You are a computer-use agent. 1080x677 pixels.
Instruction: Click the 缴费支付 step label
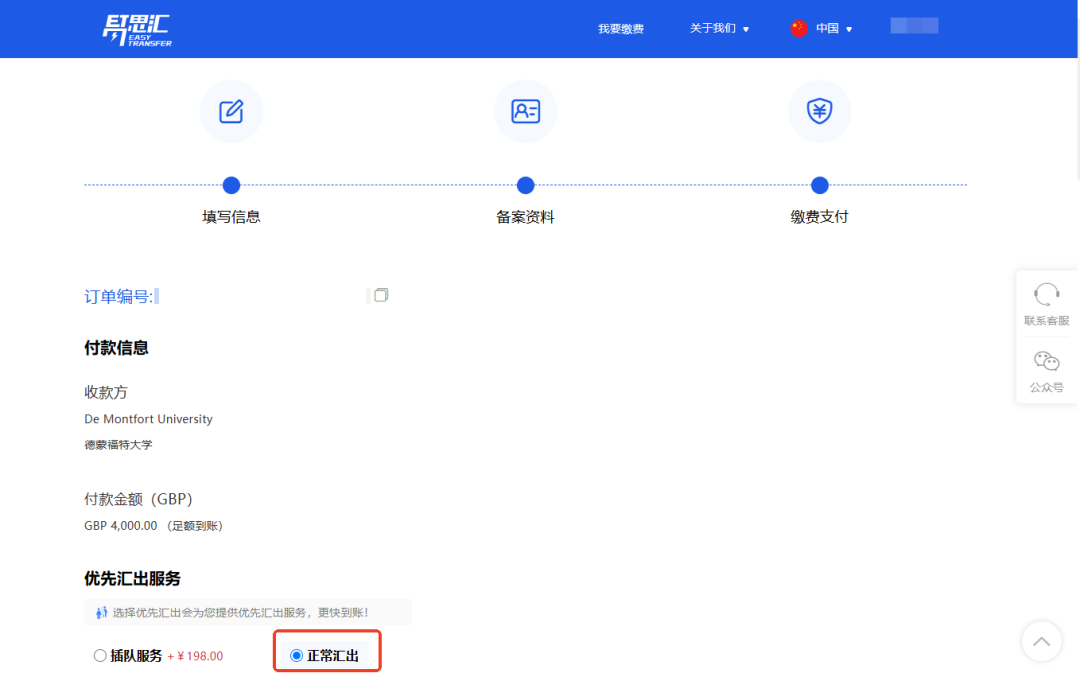[x=819, y=217]
